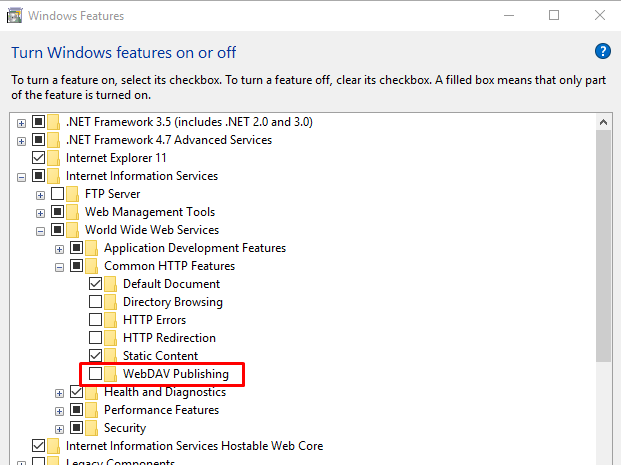Screen dimensions: 621x465
Task: Click the vertical scrollbar thumb
Action: (x=603, y=246)
